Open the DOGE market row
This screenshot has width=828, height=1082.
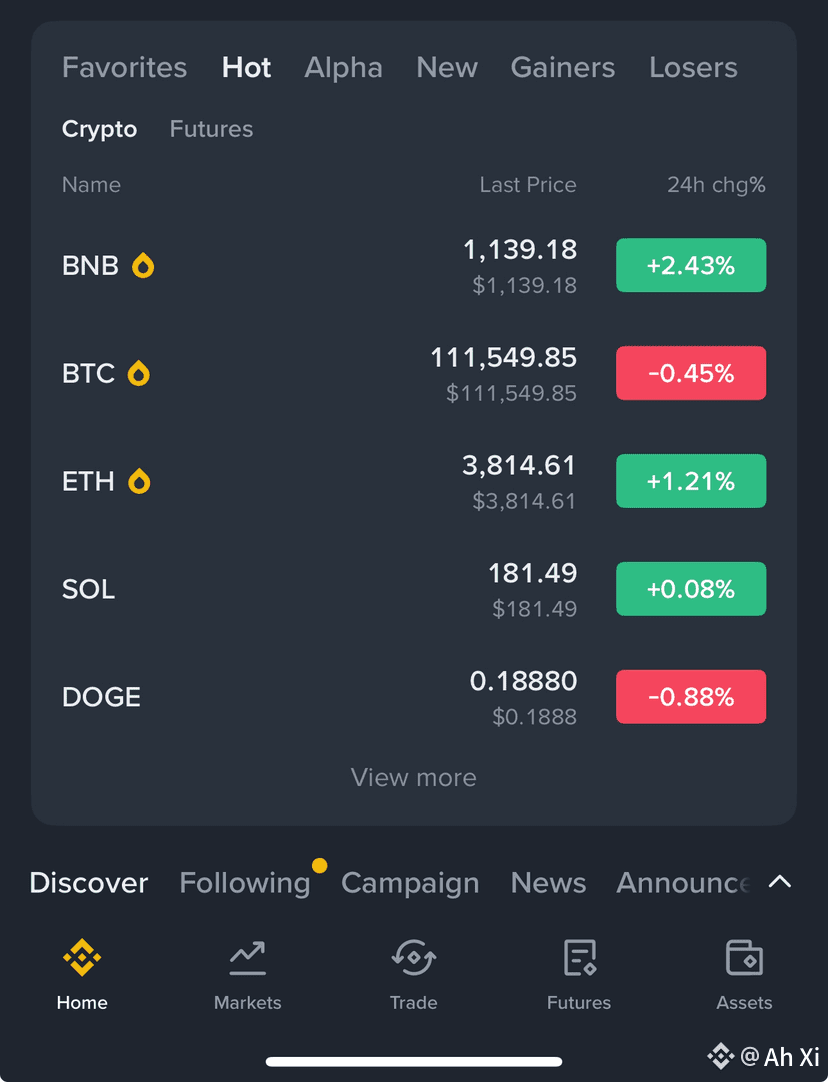tap(414, 697)
